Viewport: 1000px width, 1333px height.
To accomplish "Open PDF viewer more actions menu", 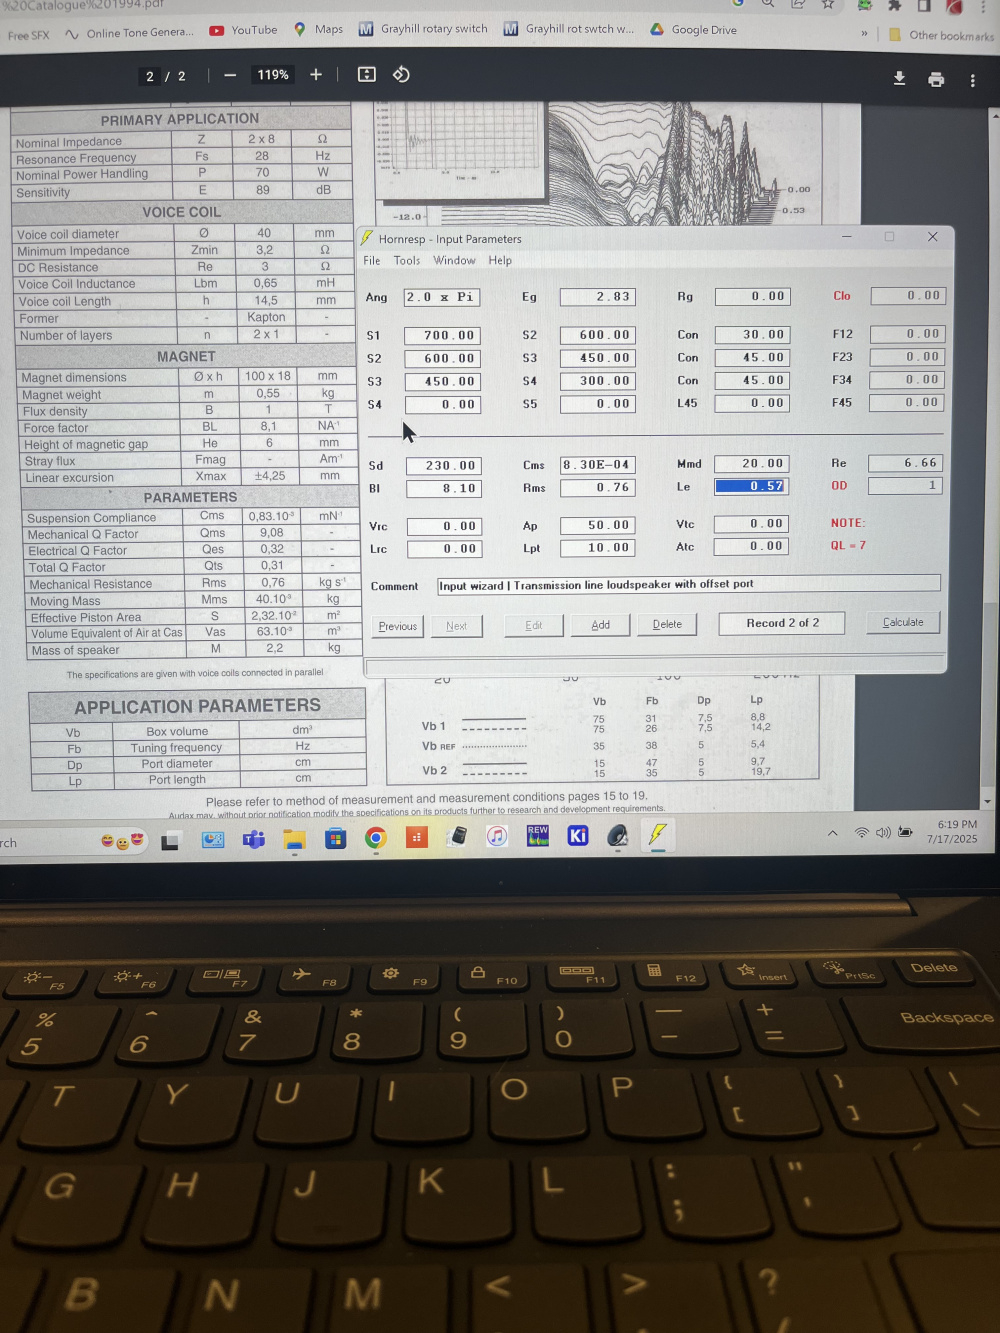I will 972,80.
